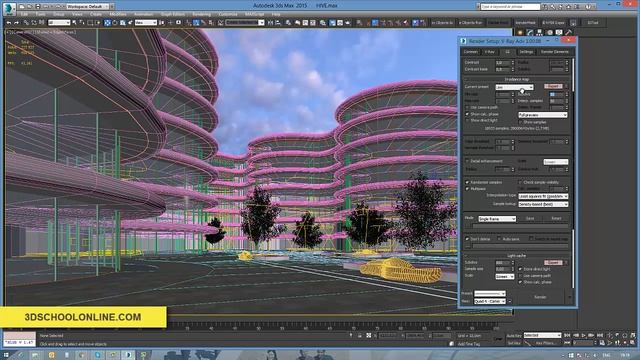Activate the Select and Move tool
640x360 pixels.
point(107,22)
